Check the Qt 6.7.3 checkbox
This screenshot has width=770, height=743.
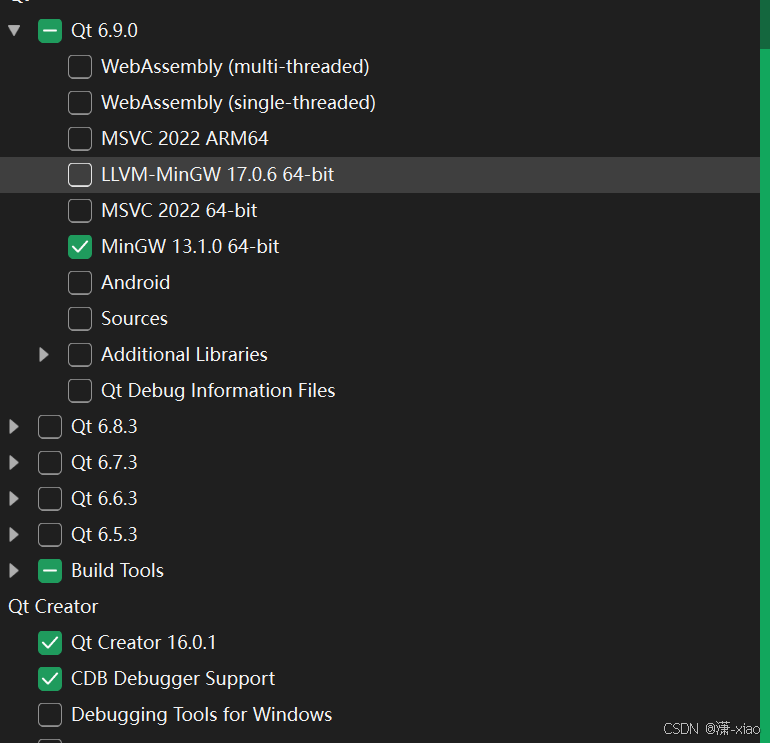[50, 463]
